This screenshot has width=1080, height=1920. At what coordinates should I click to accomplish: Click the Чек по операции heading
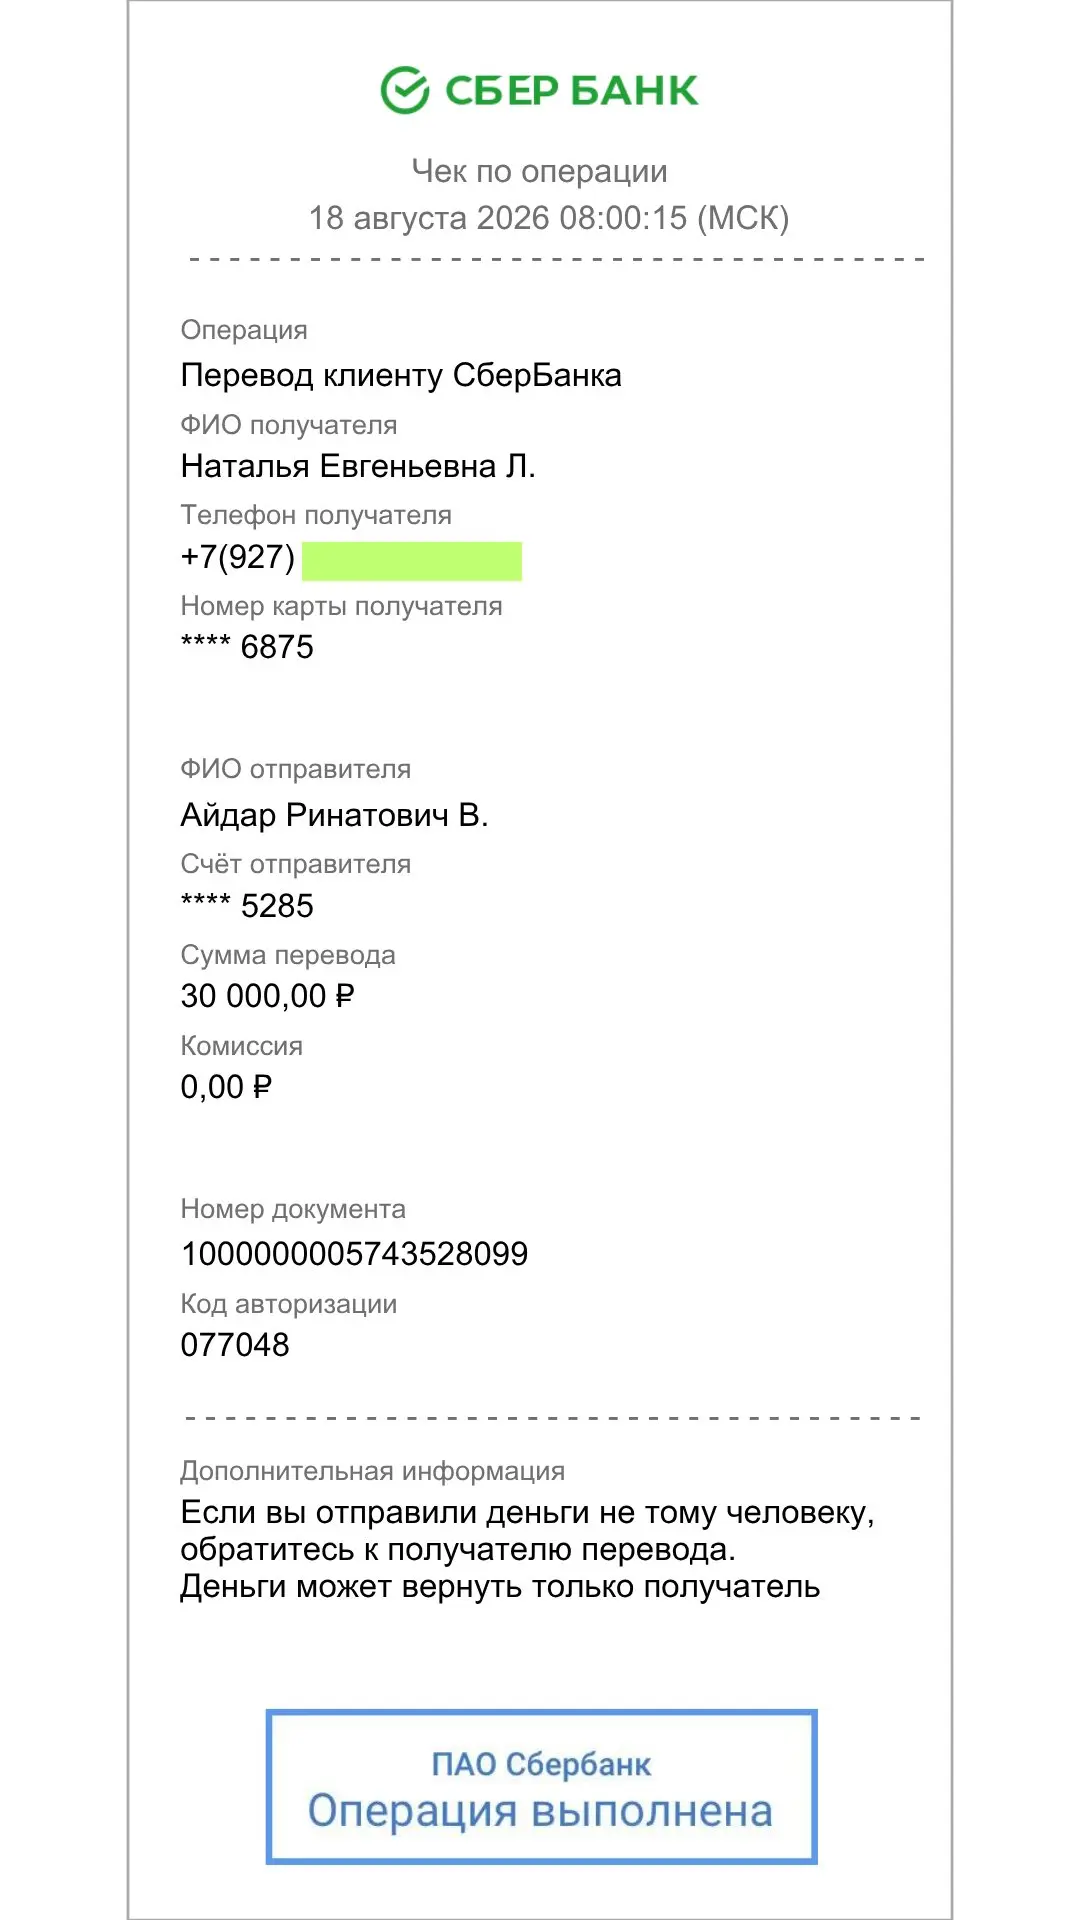tap(540, 171)
